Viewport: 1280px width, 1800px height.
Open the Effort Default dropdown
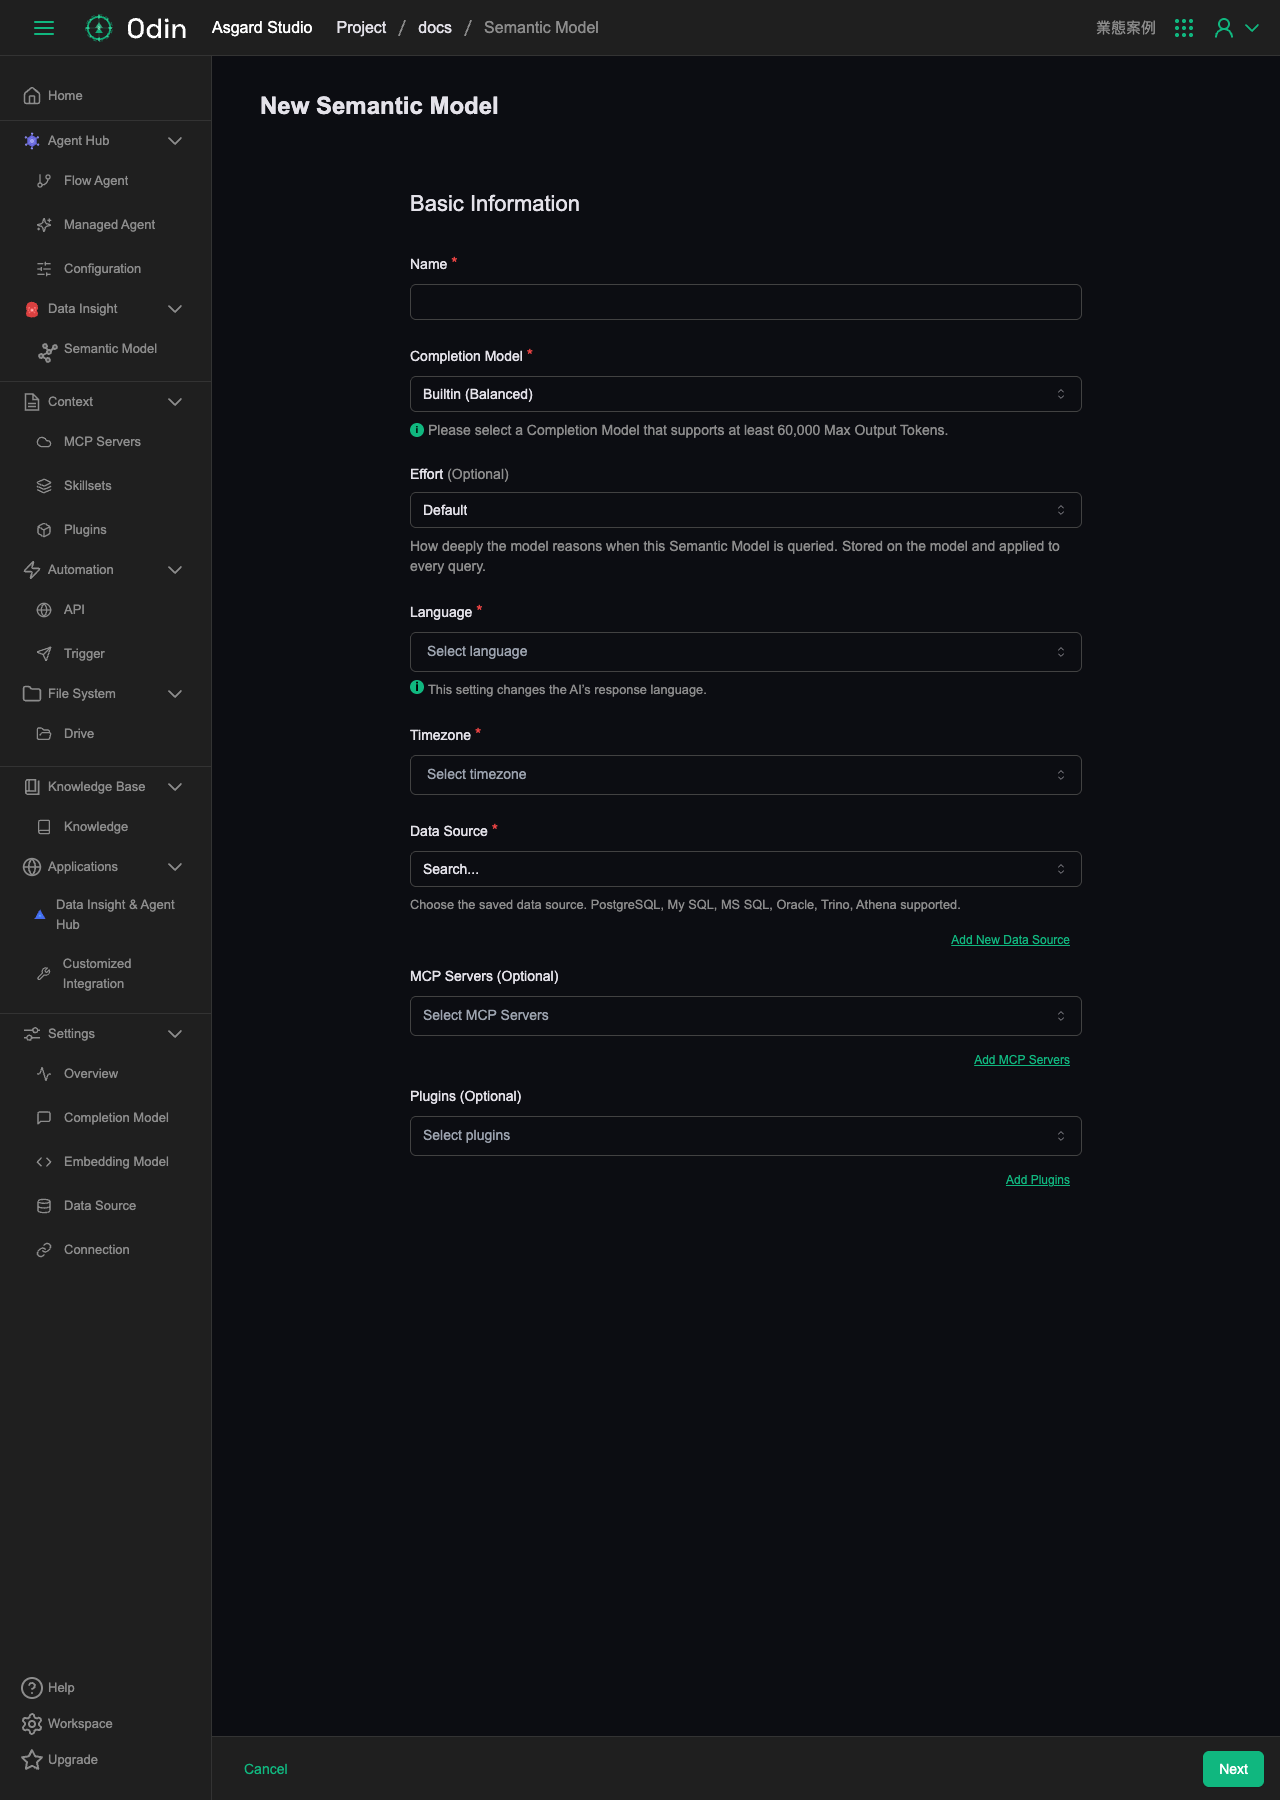(746, 510)
